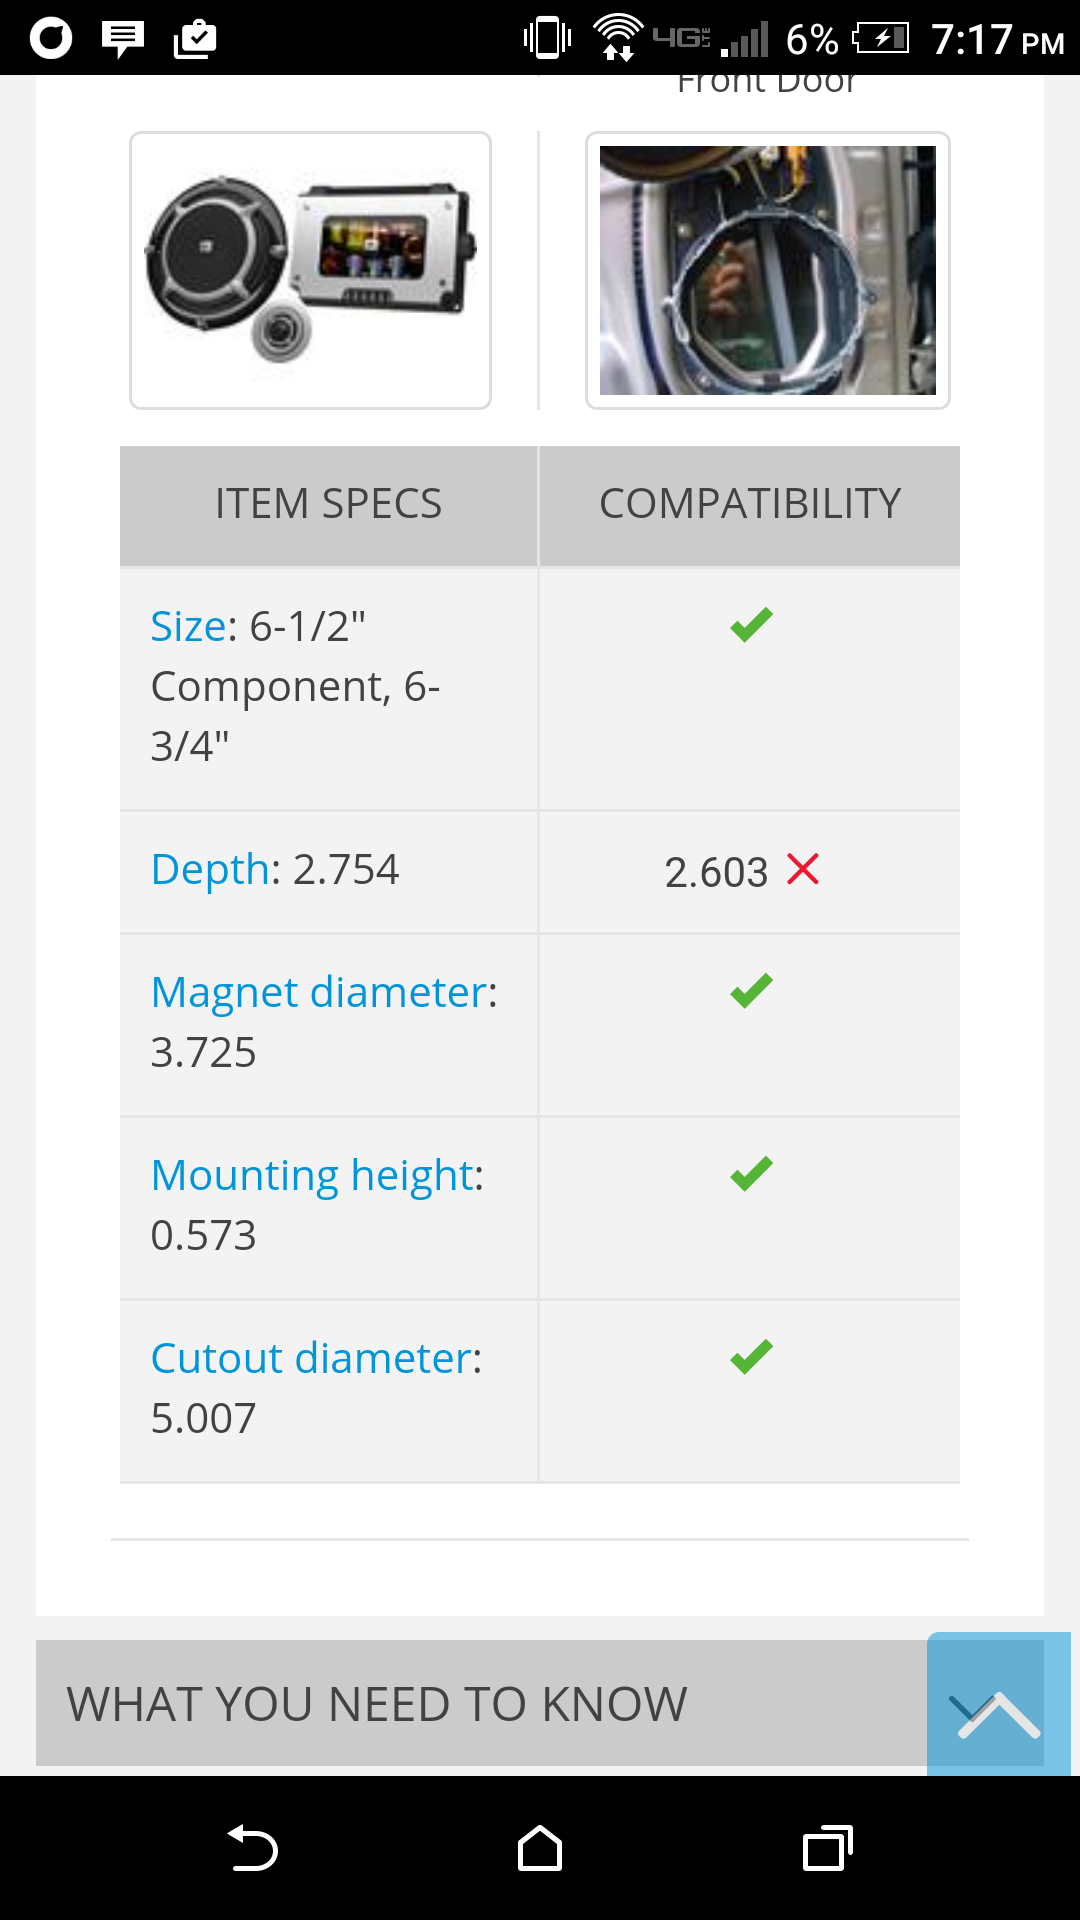Open the Cutout diameter link
The width and height of the screenshot is (1080, 1920).
coord(311,1358)
